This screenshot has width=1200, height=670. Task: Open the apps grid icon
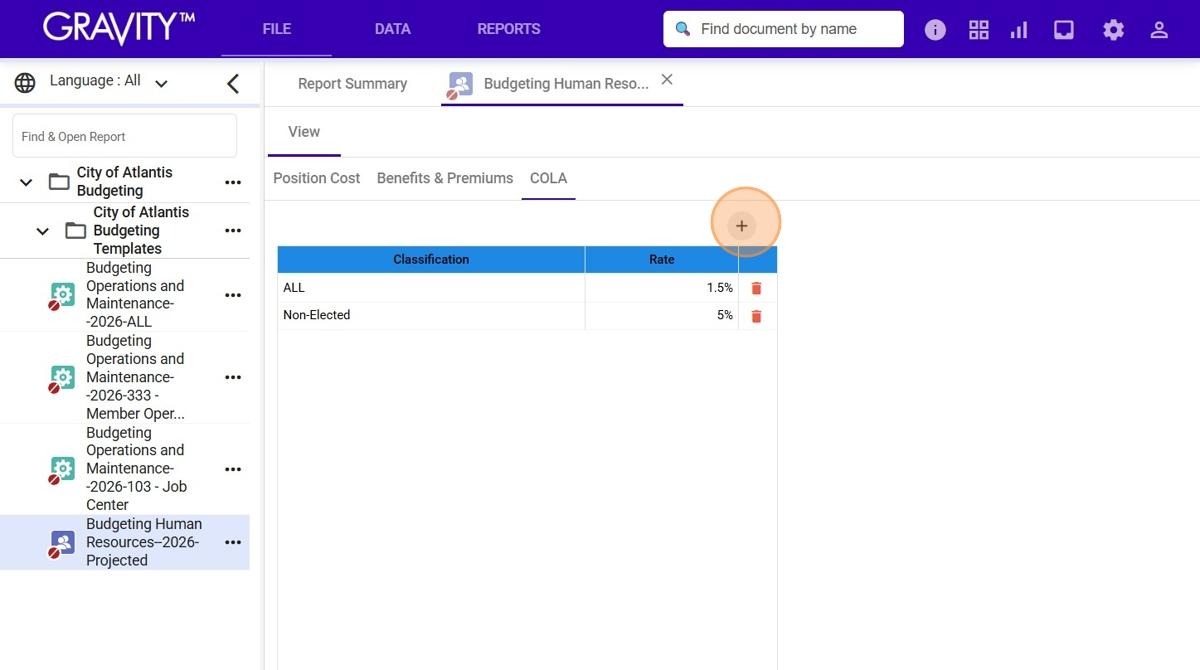click(x=979, y=30)
